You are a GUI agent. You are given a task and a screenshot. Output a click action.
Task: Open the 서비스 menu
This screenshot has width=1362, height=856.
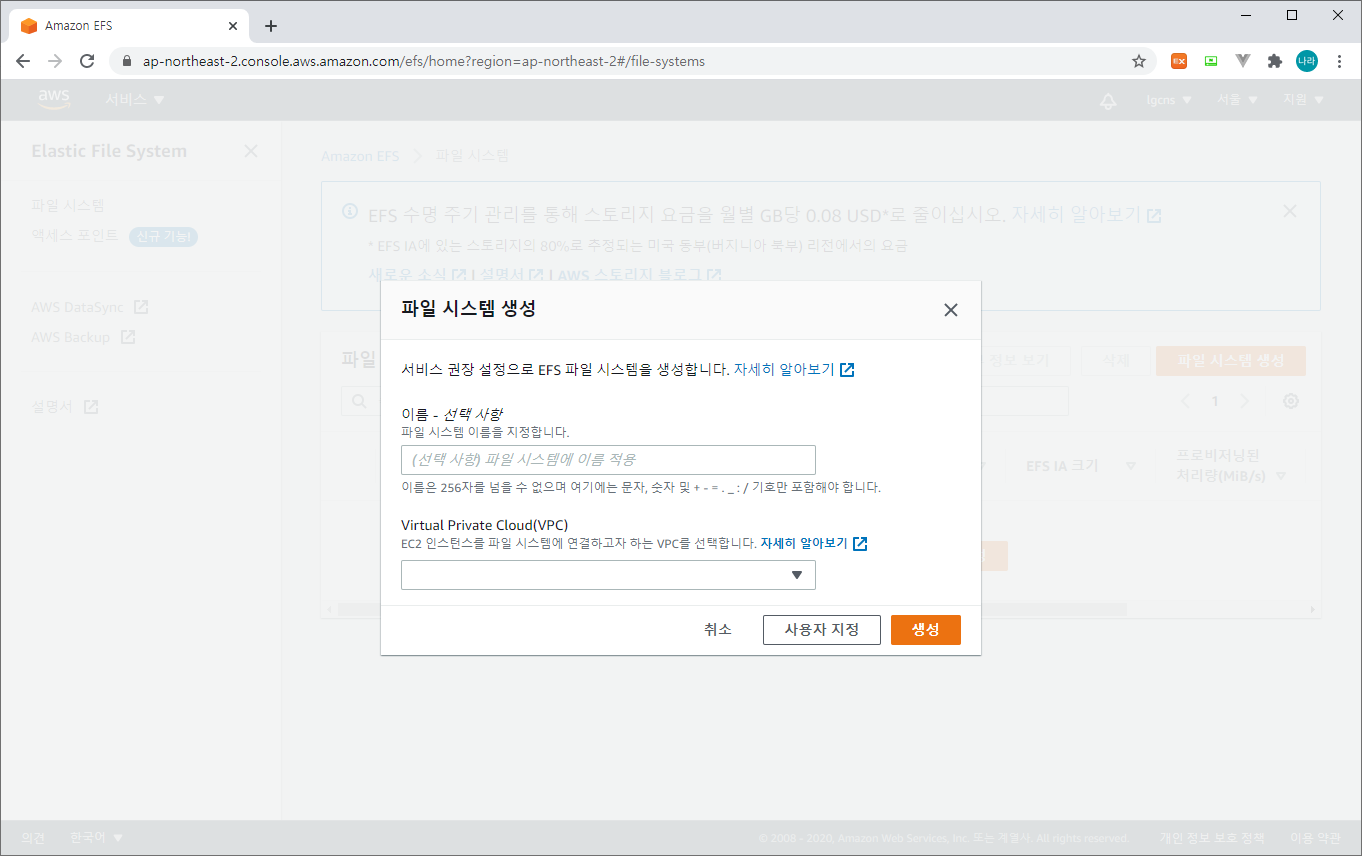click(135, 100)
